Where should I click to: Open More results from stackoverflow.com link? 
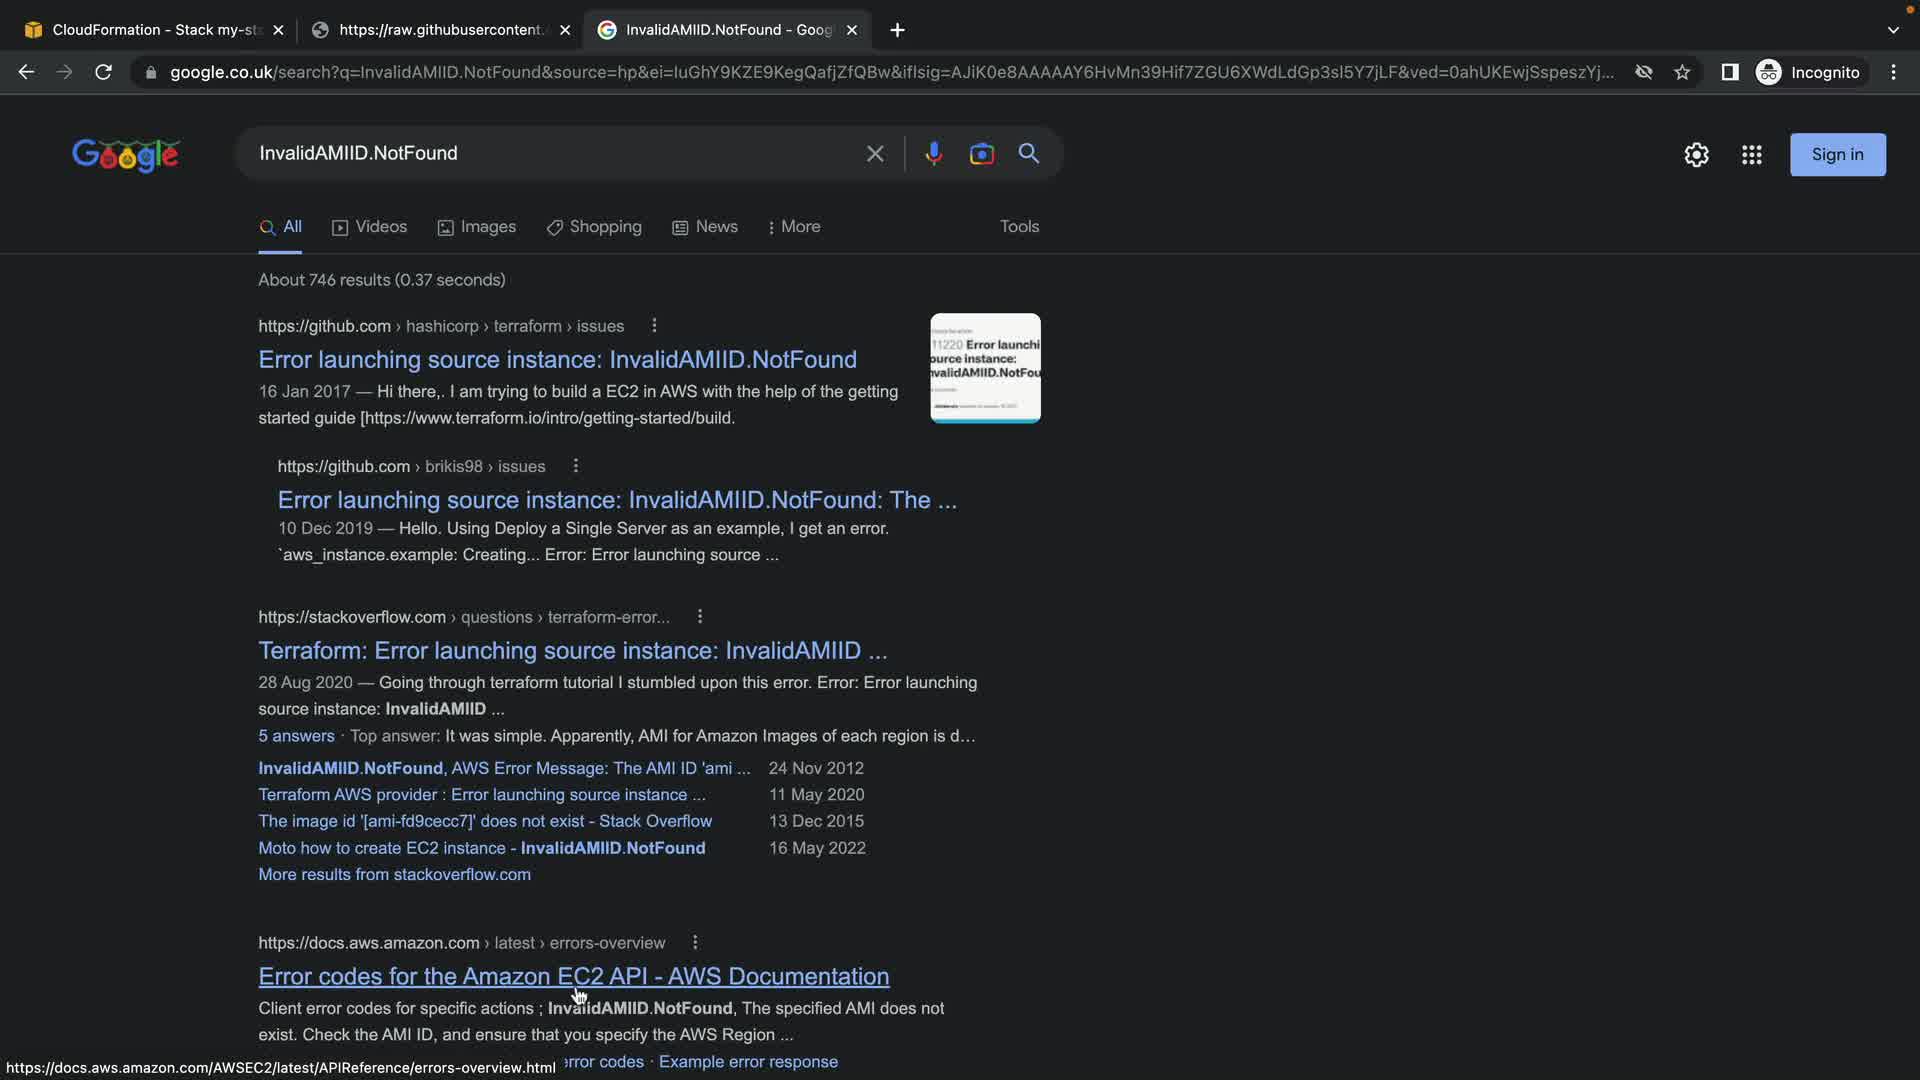(394, 875)
